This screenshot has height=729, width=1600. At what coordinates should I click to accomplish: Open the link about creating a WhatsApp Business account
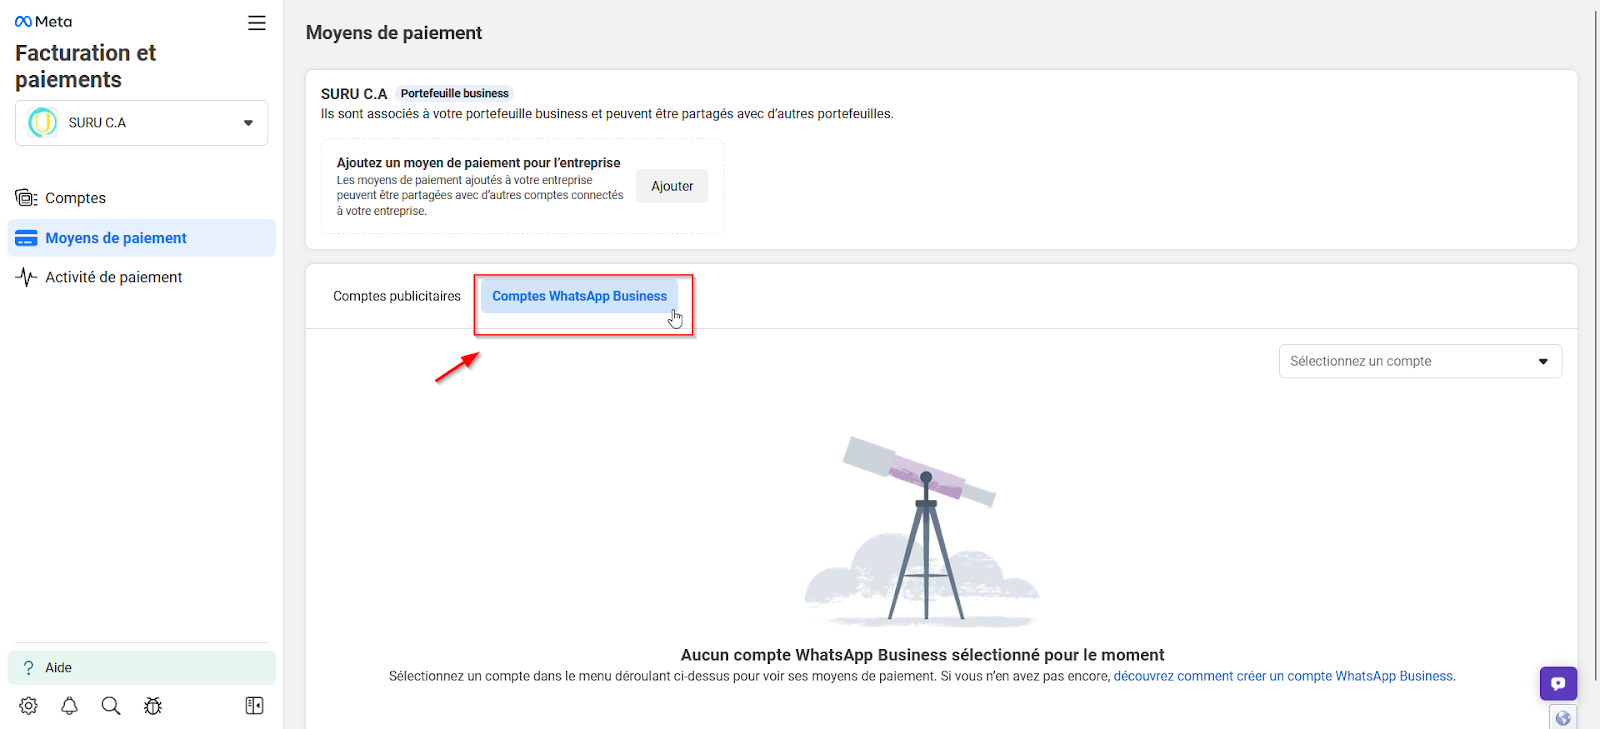point(1284,677)
